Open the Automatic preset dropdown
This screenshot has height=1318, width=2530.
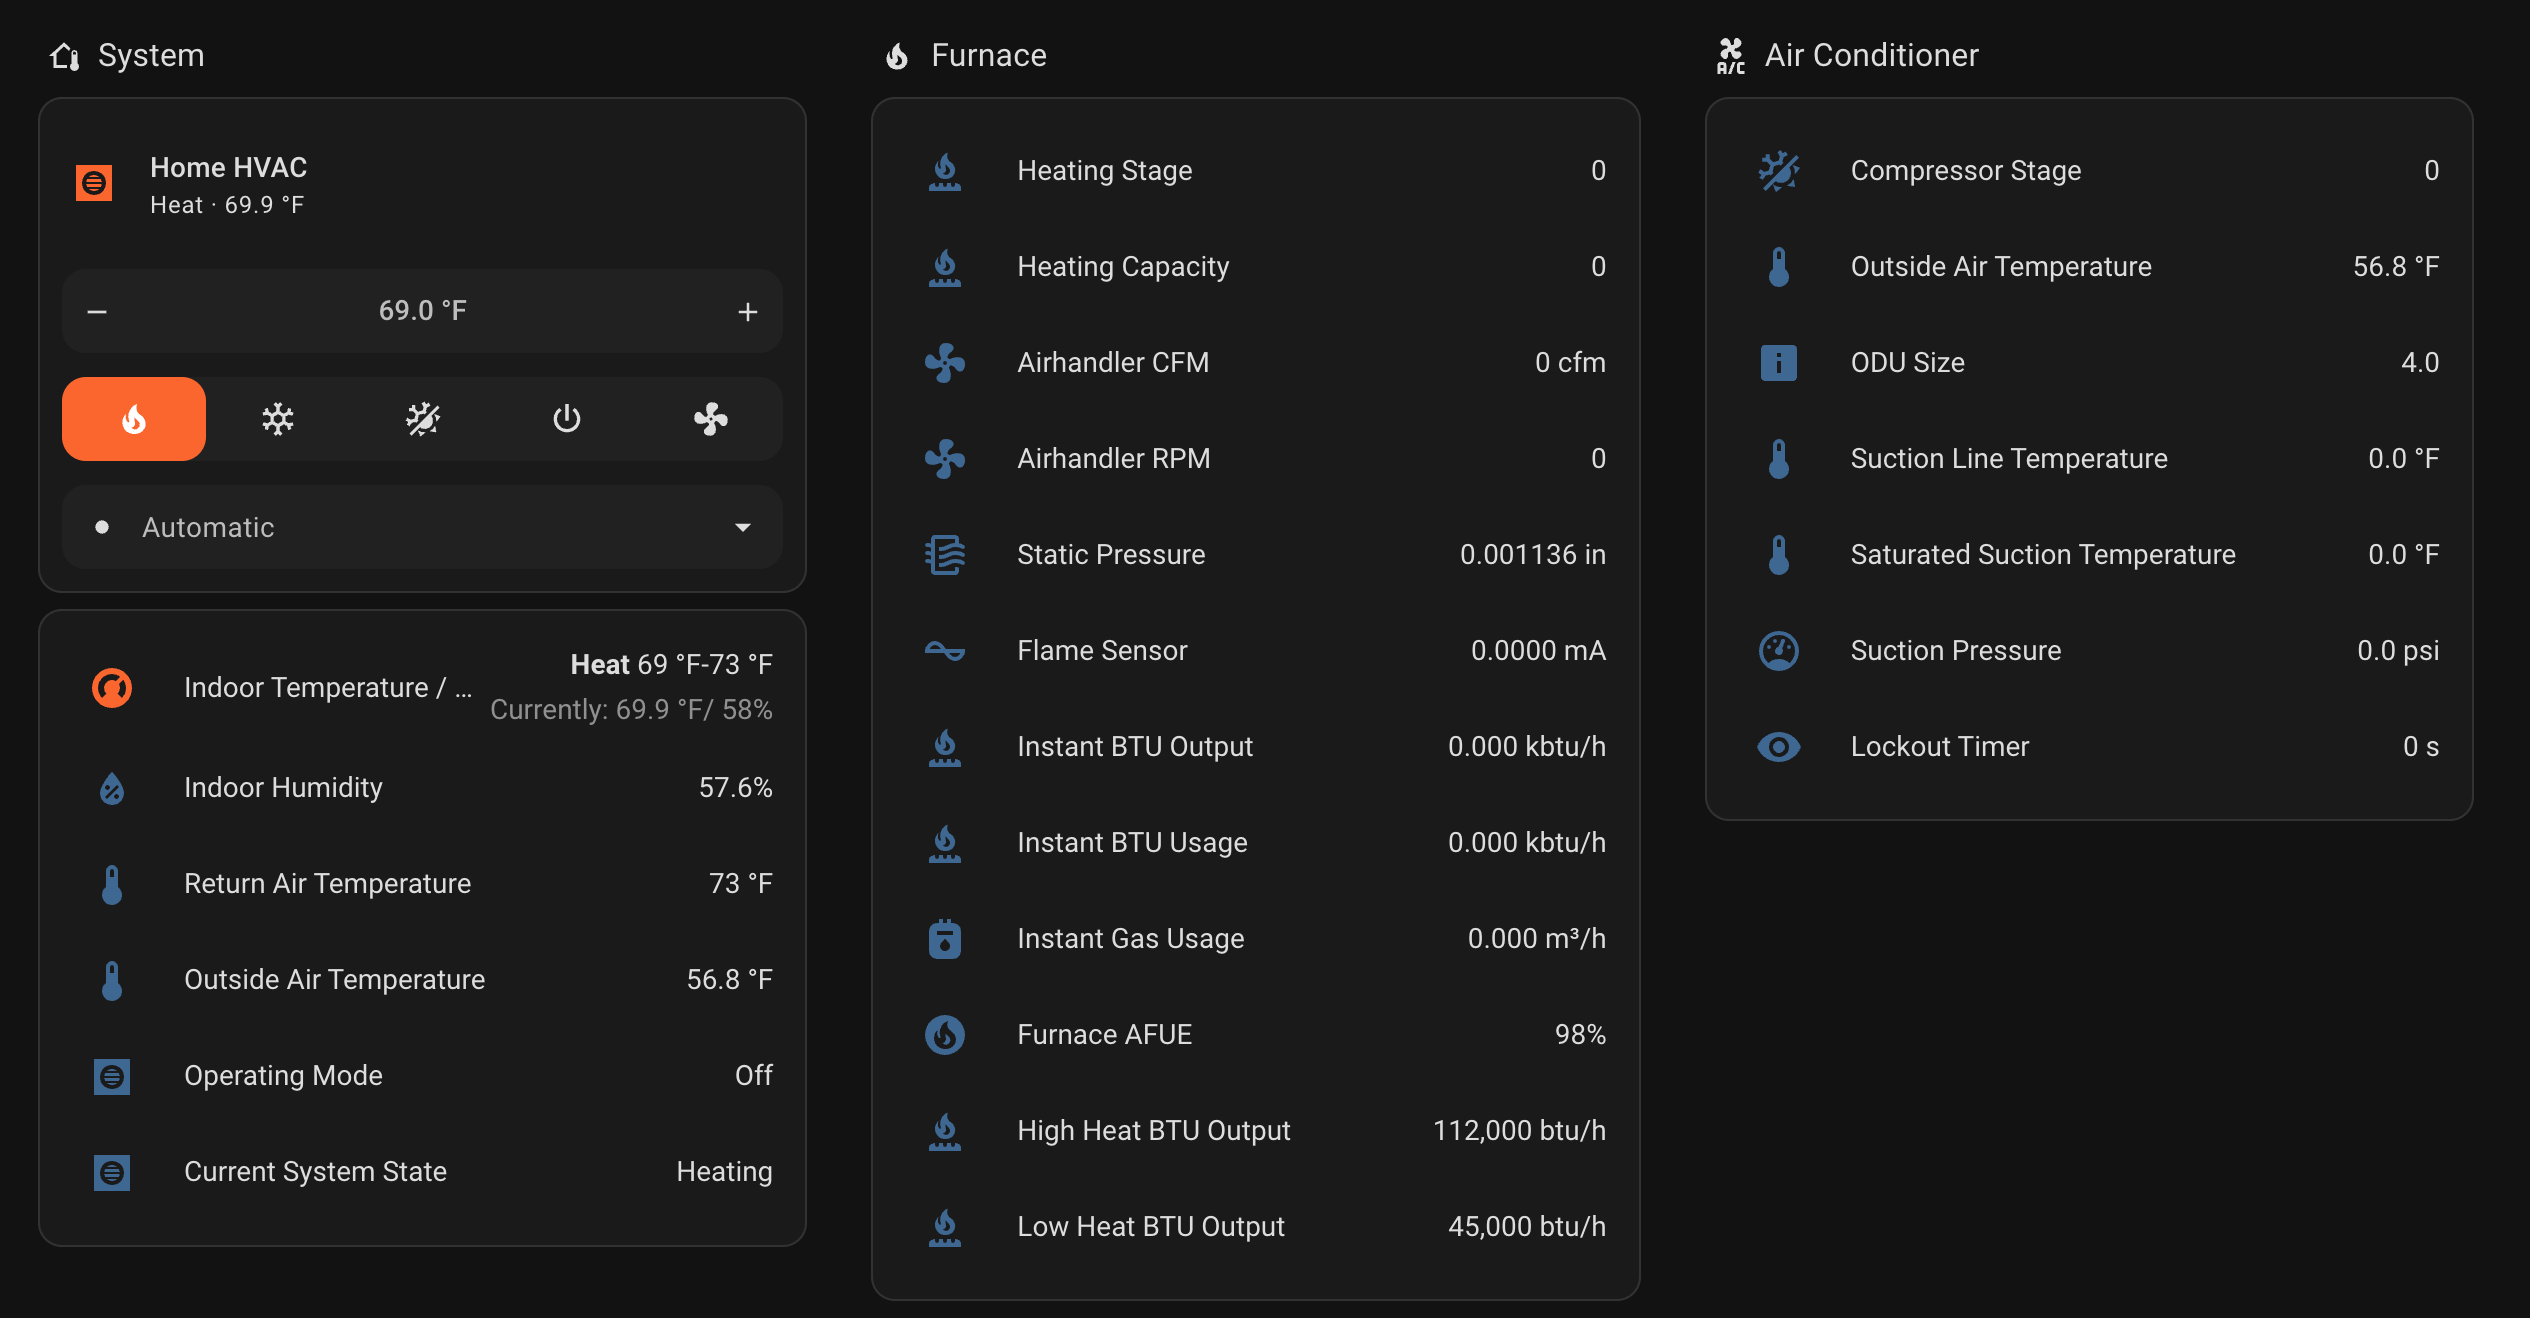point(422,527)
